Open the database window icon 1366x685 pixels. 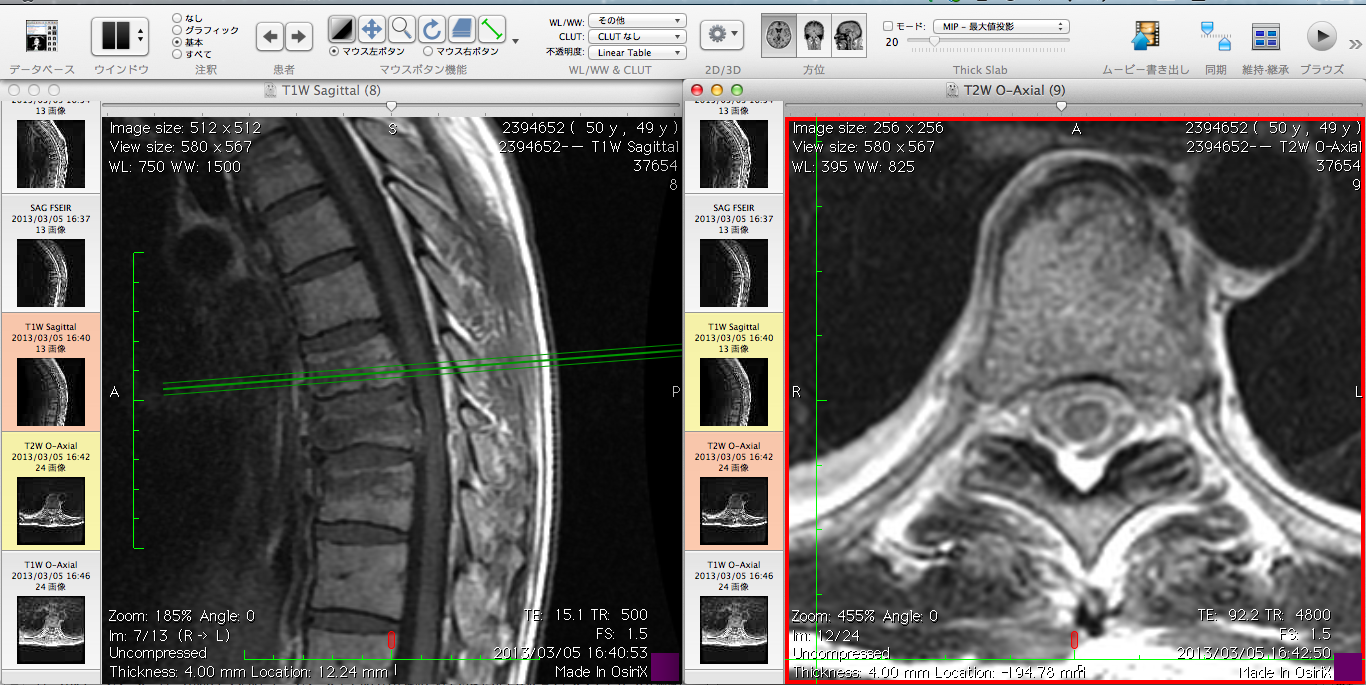click(x=41, y=36)
